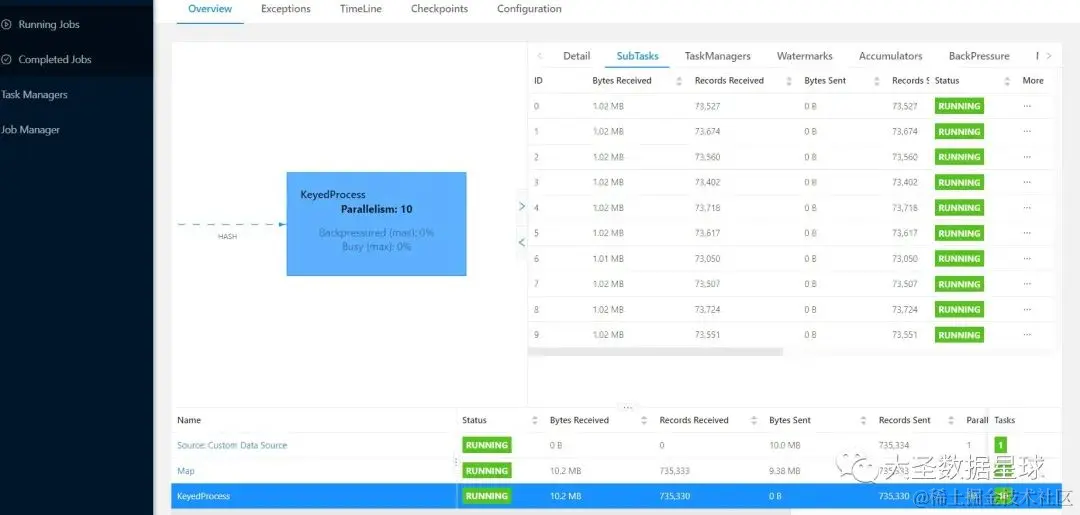
Task: Open the TaskManagers sub-tab
Action: [718, 56]
